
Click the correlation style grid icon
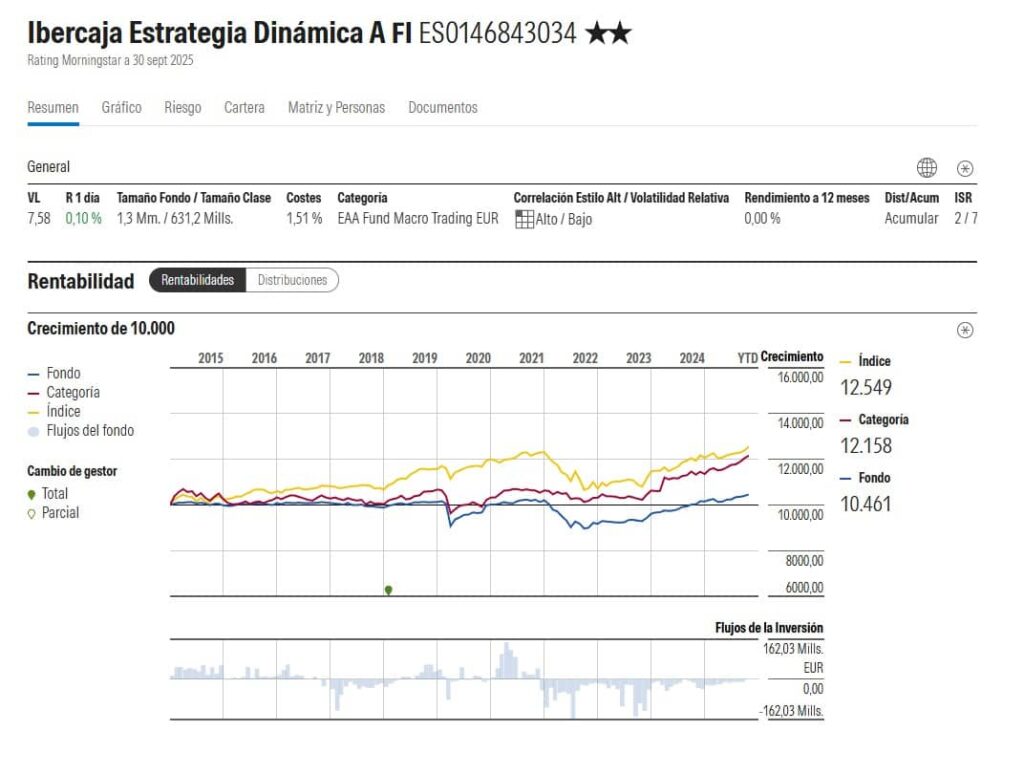click(524, 219)
